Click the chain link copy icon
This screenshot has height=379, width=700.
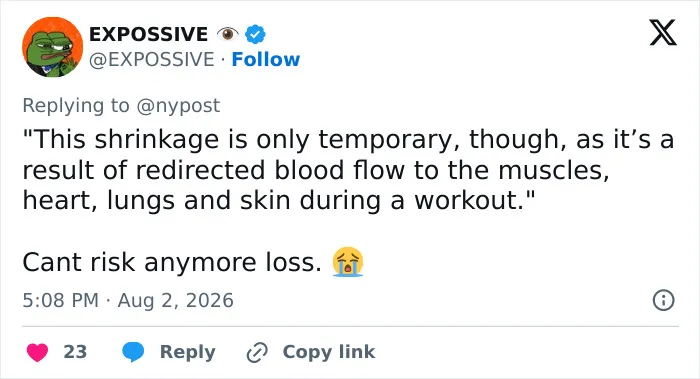click(x=257, y=352)
